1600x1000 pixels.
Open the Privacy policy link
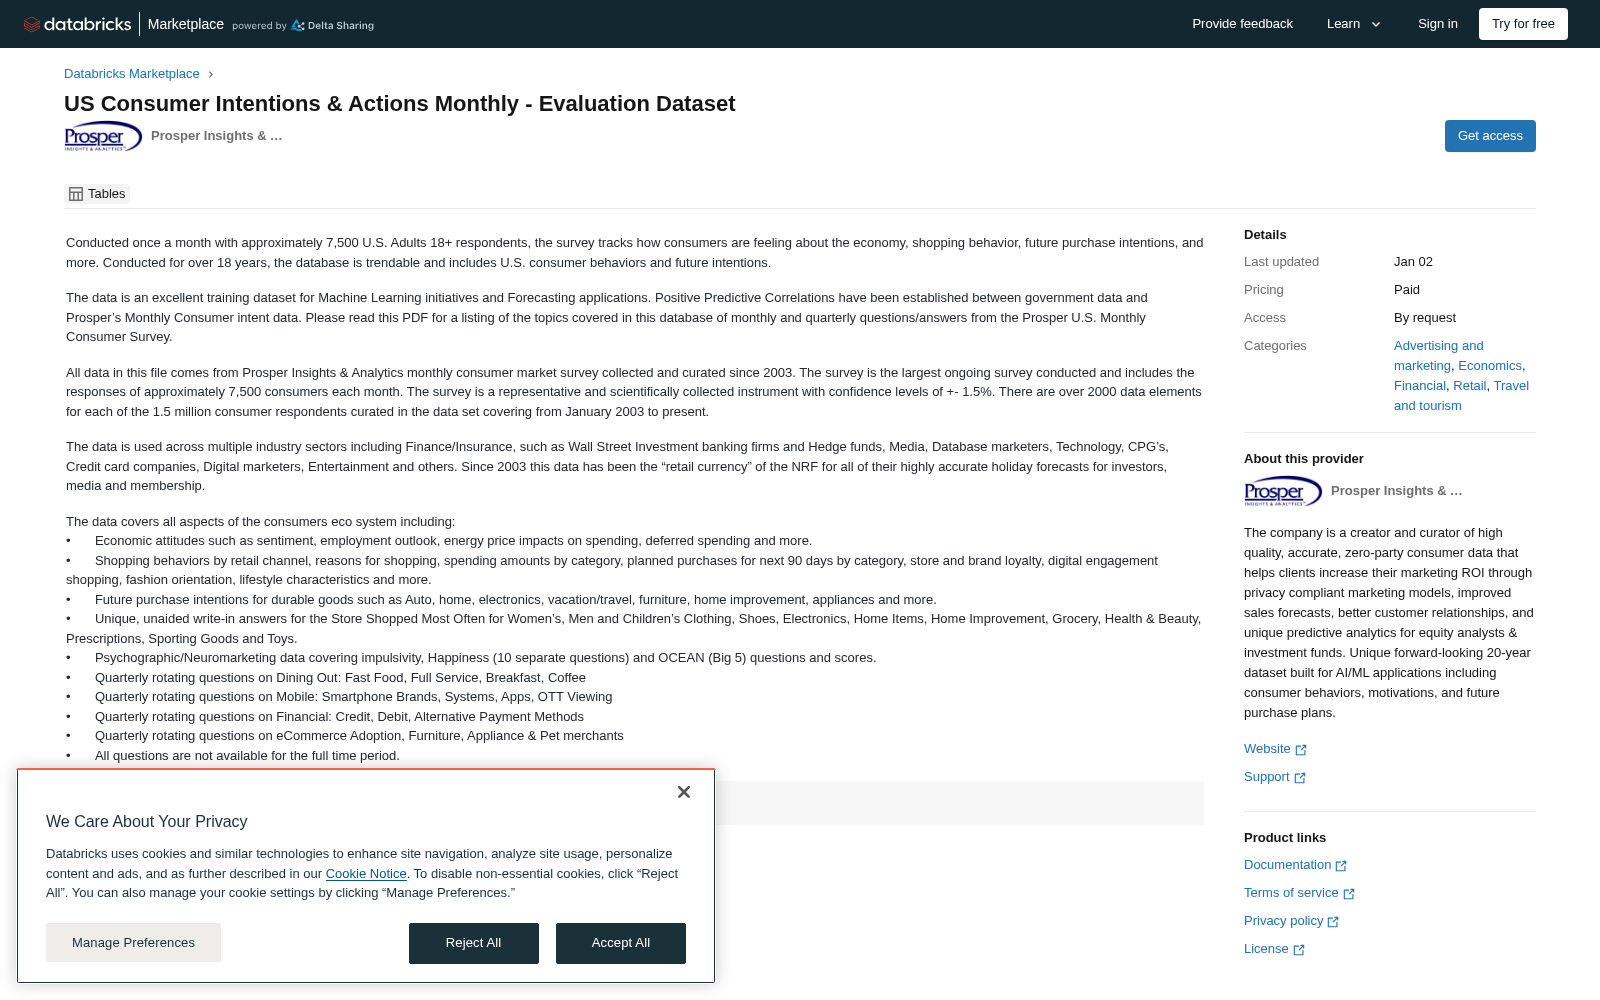(x=1291, y=921)
